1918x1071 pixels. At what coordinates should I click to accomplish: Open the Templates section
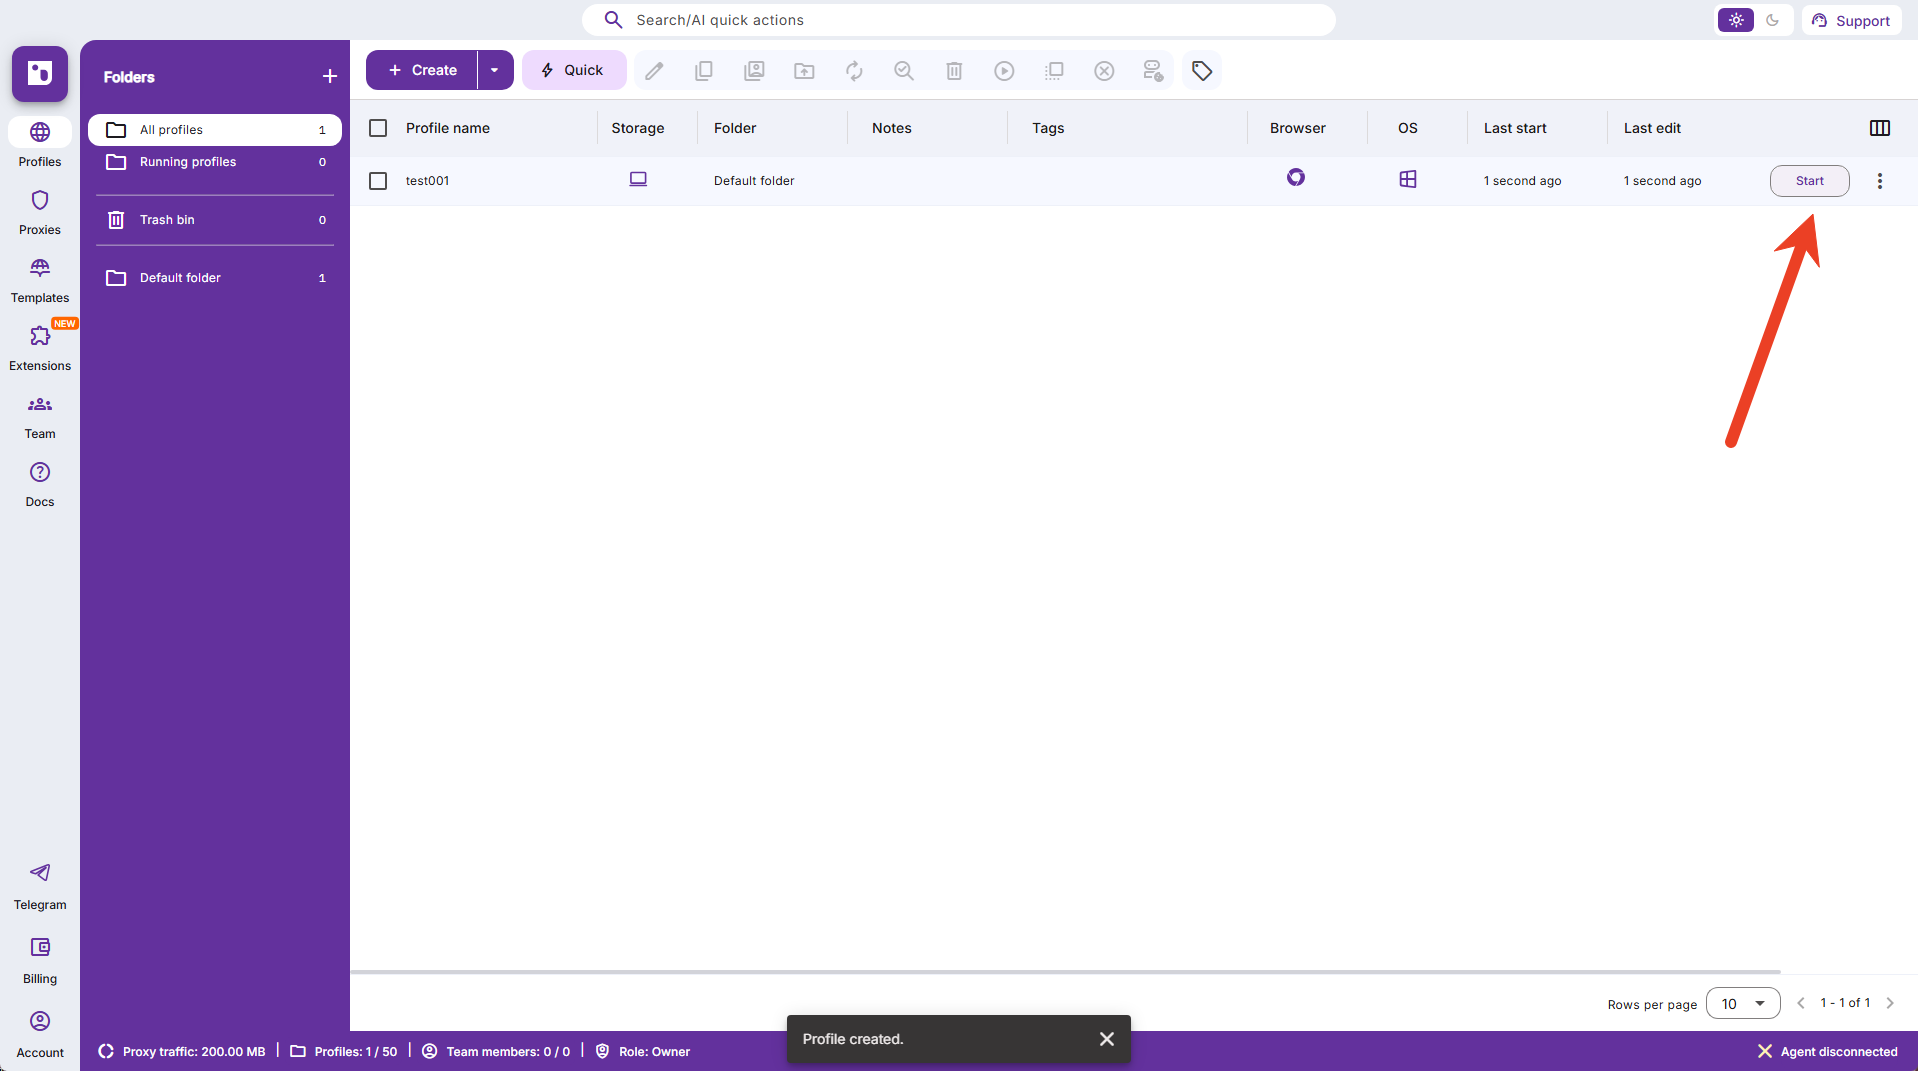click(x=40, y=280)
